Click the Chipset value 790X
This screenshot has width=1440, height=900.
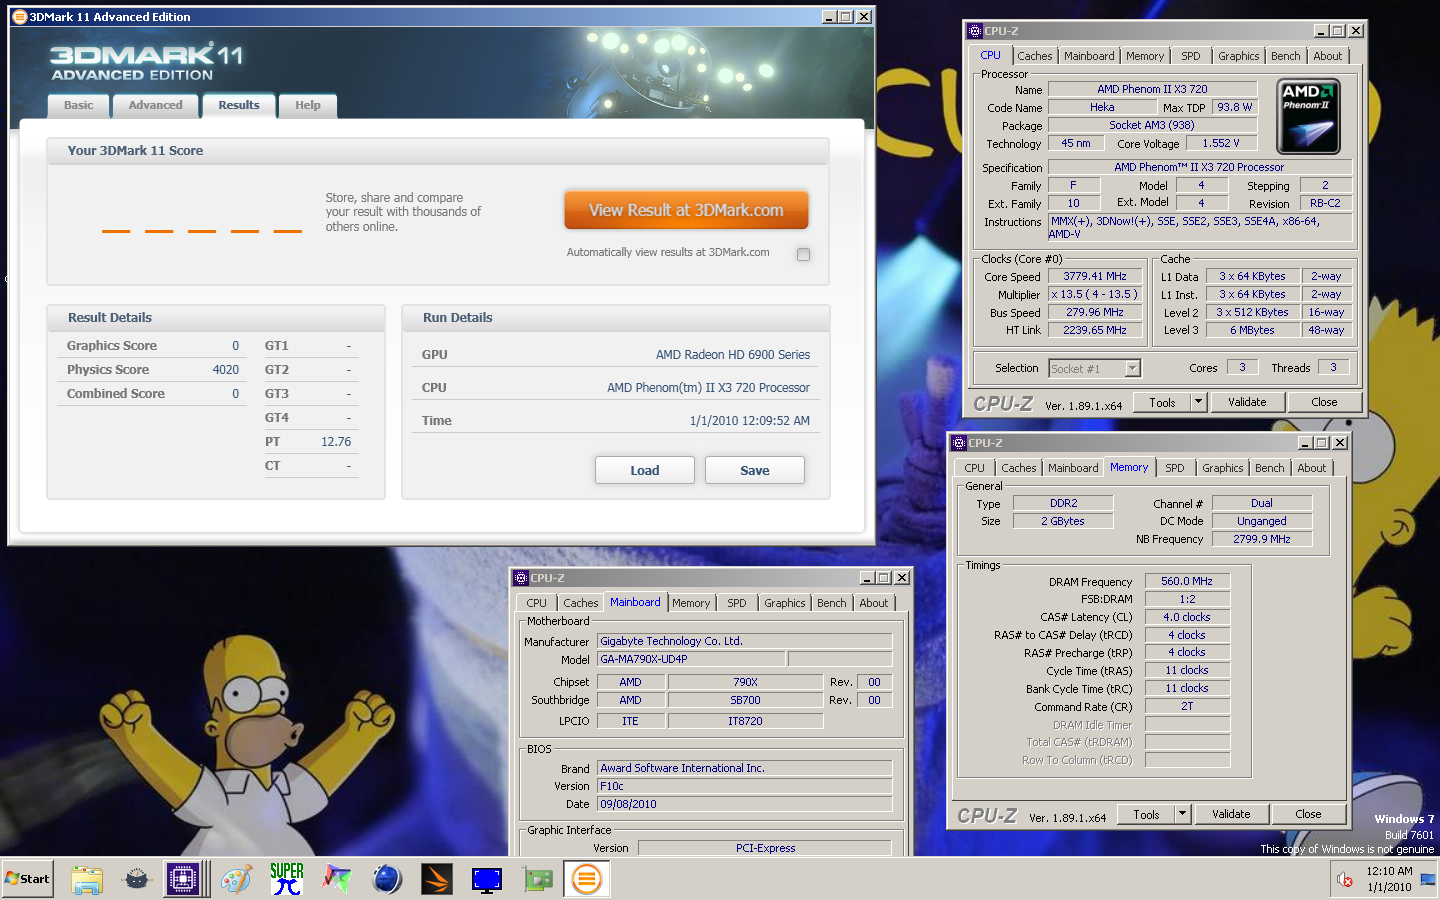[x=745, y=682]
